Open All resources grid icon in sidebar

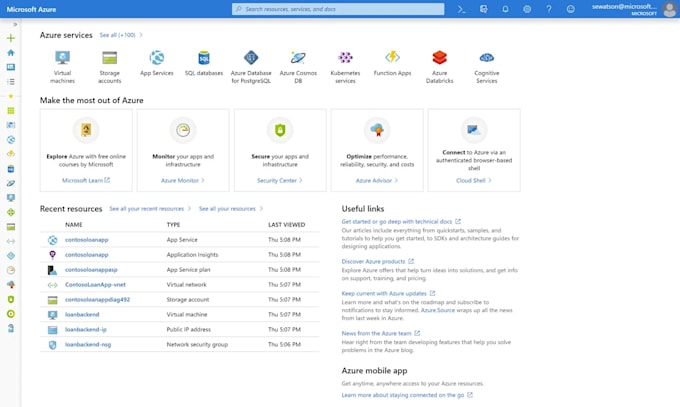(x=11, y=111)
